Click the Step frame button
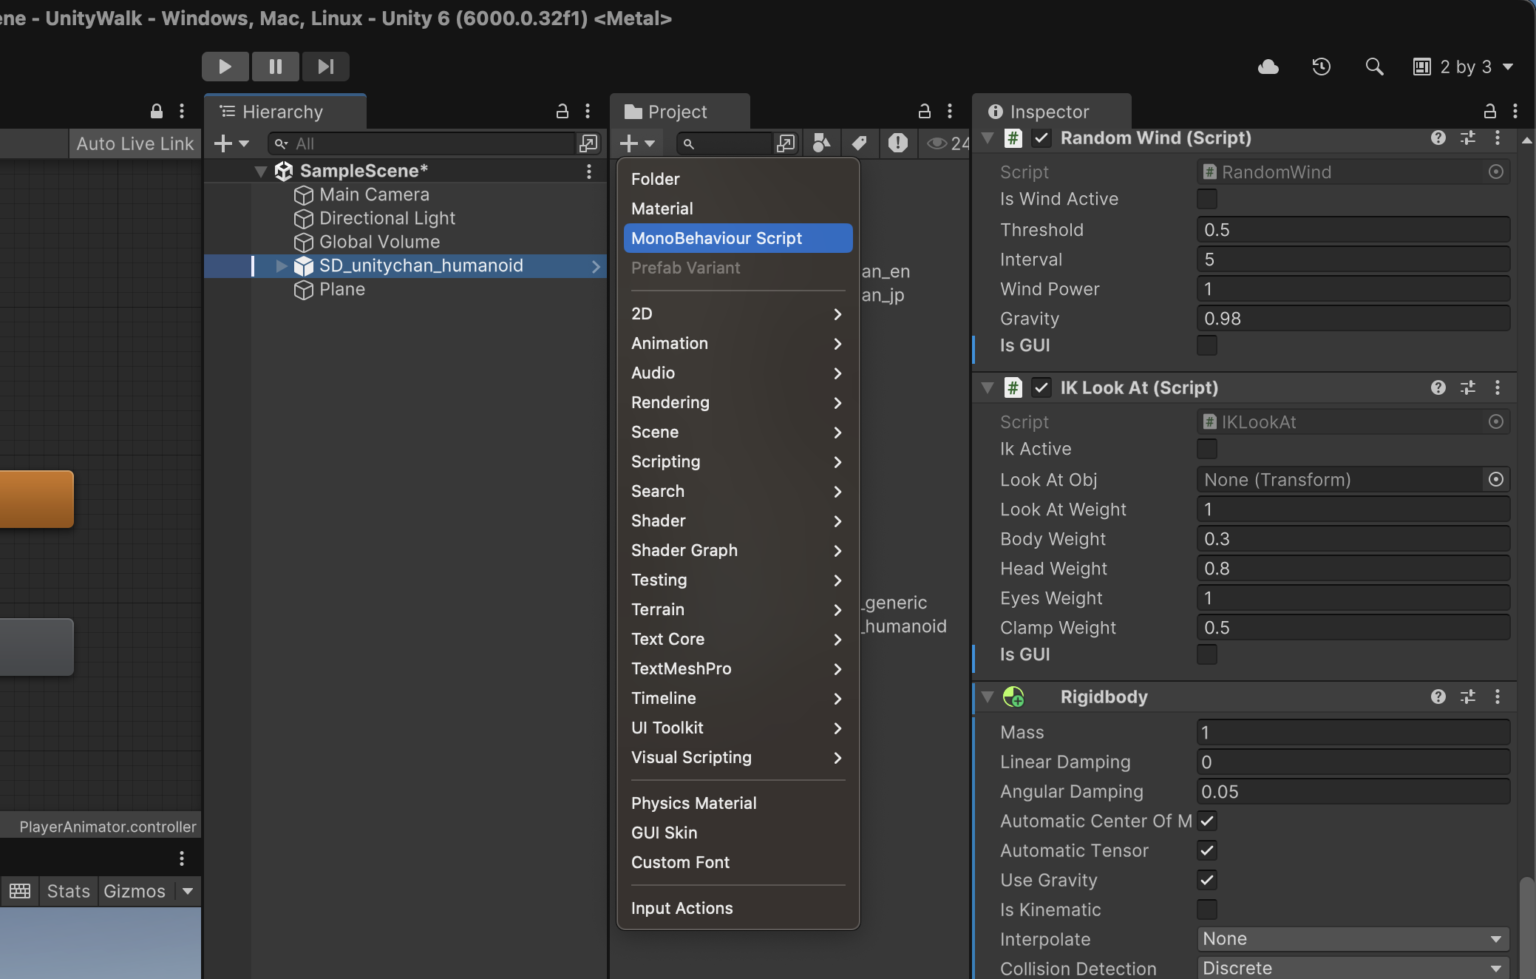This screenshot has width=1536, height=979. pyautogui.click(x=325, y=66)
